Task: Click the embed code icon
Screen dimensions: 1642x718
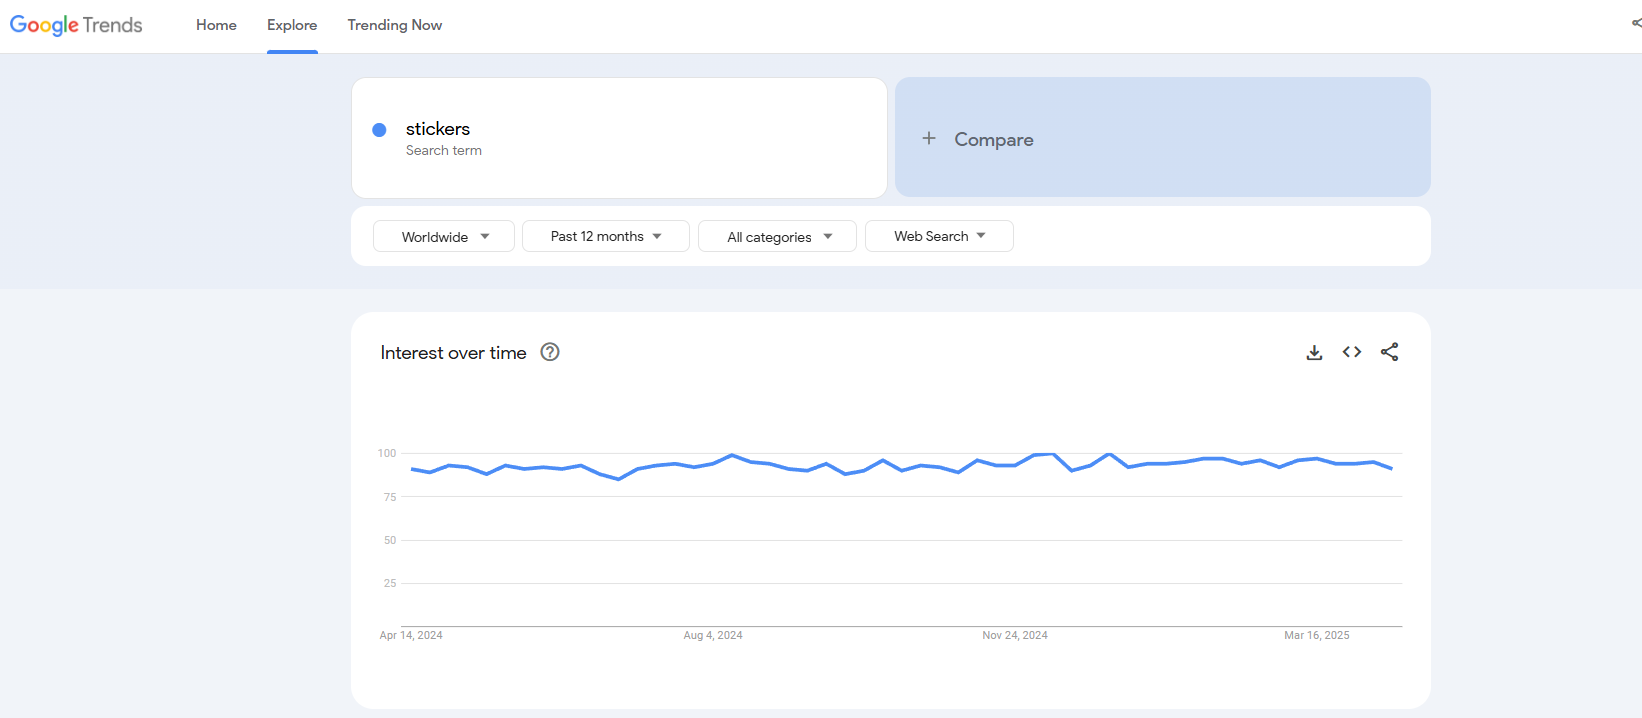Action: click(1352, 352)
